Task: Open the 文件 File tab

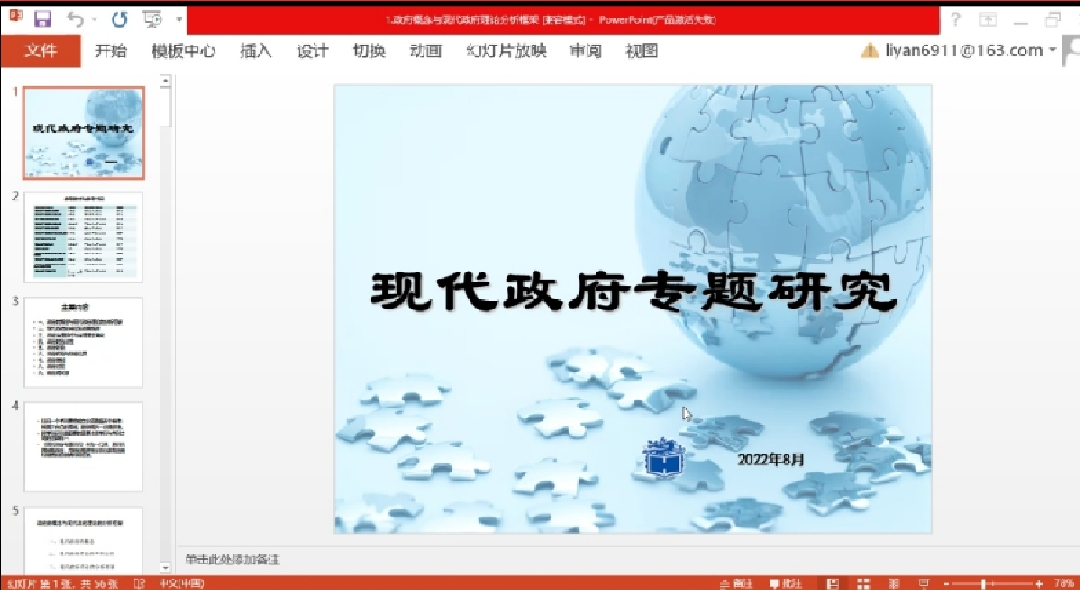Action: (40, 51)
